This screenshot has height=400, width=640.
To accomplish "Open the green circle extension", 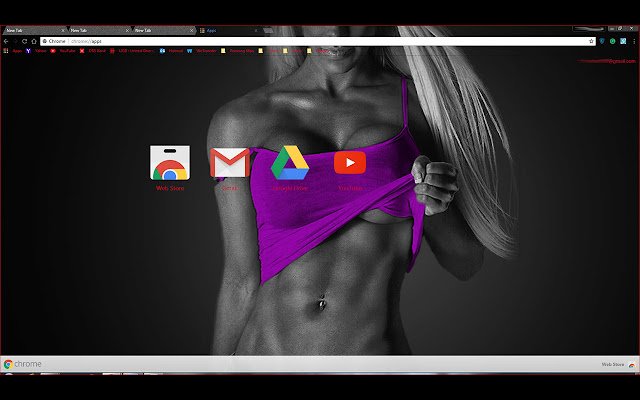I will click(x=613, y=41).
